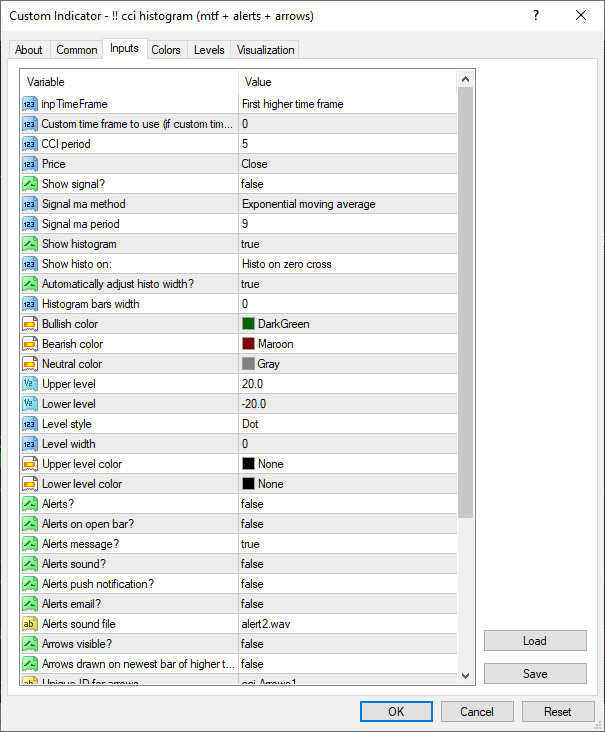
Task: Click the icon beside inpTimeFrame variable
Action: 29,104
